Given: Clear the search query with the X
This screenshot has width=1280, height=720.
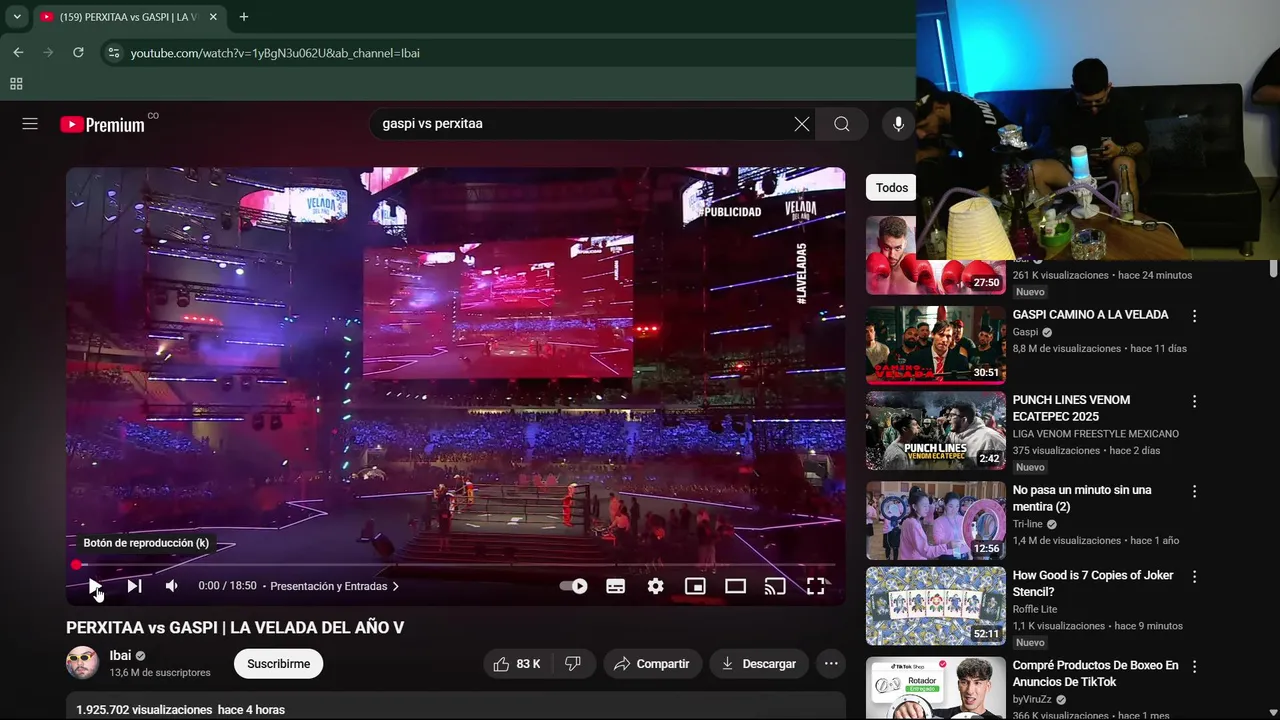Looking at the screenshot, I should click(802, 124).
